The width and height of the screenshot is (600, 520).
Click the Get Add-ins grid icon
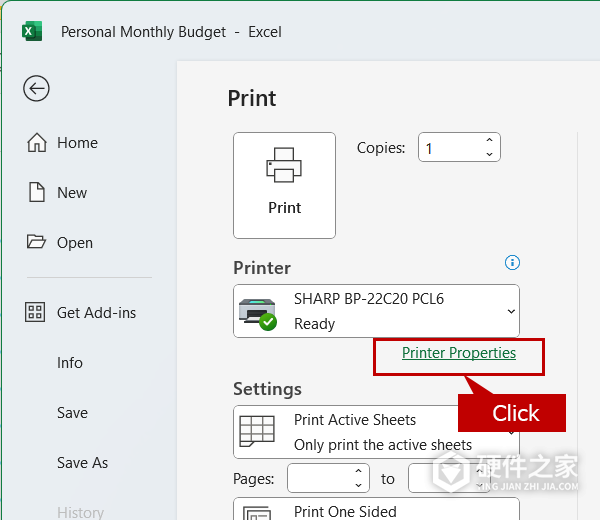[x=35, y=312]
